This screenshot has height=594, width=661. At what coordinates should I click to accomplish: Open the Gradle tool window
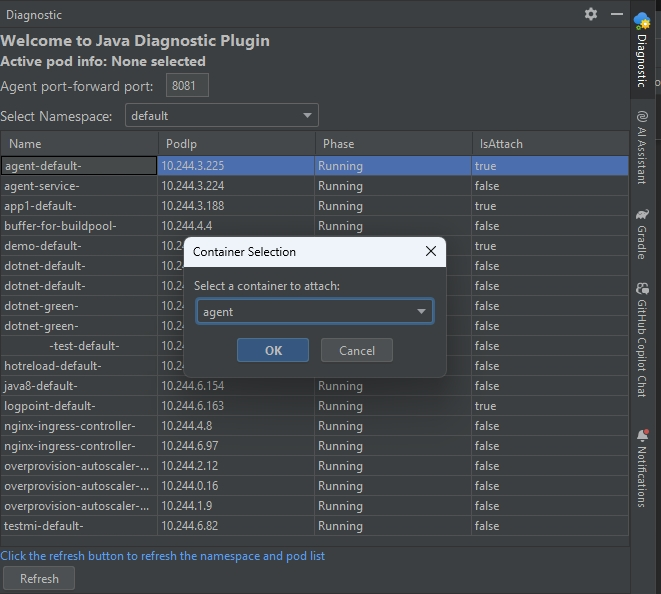click(642, 235)
